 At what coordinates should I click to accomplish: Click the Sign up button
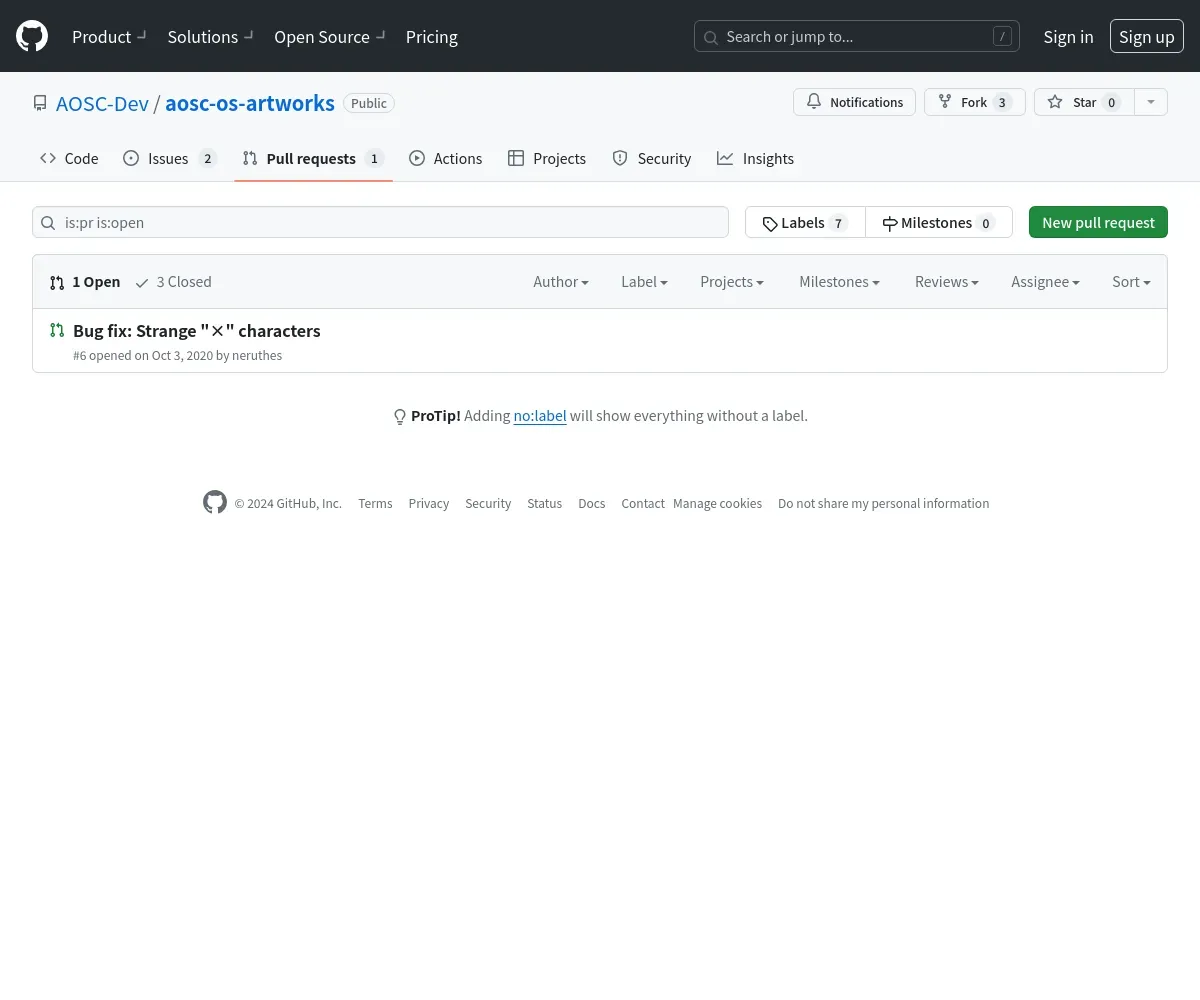tap(1147, 37)
